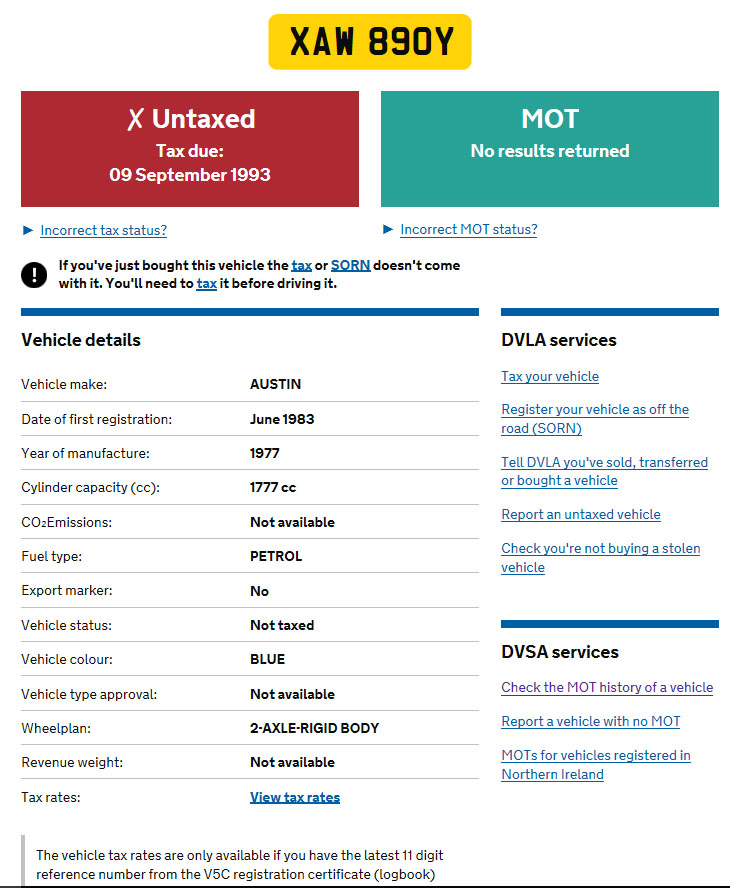Image resolution: width=730 pixels, height=888 pixels.
Task: Expand the Incorrect MOT status disclosure triangle
Action: (388, 229)
